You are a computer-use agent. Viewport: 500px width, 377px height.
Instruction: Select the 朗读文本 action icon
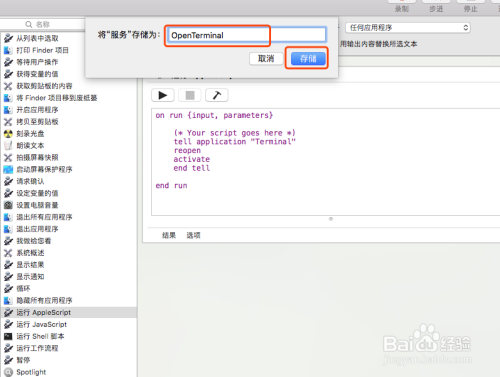8,146
